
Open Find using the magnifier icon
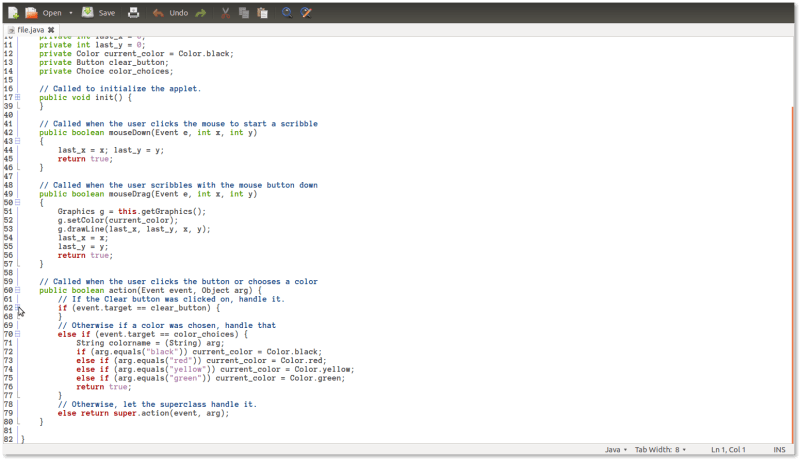pos(287,13)
